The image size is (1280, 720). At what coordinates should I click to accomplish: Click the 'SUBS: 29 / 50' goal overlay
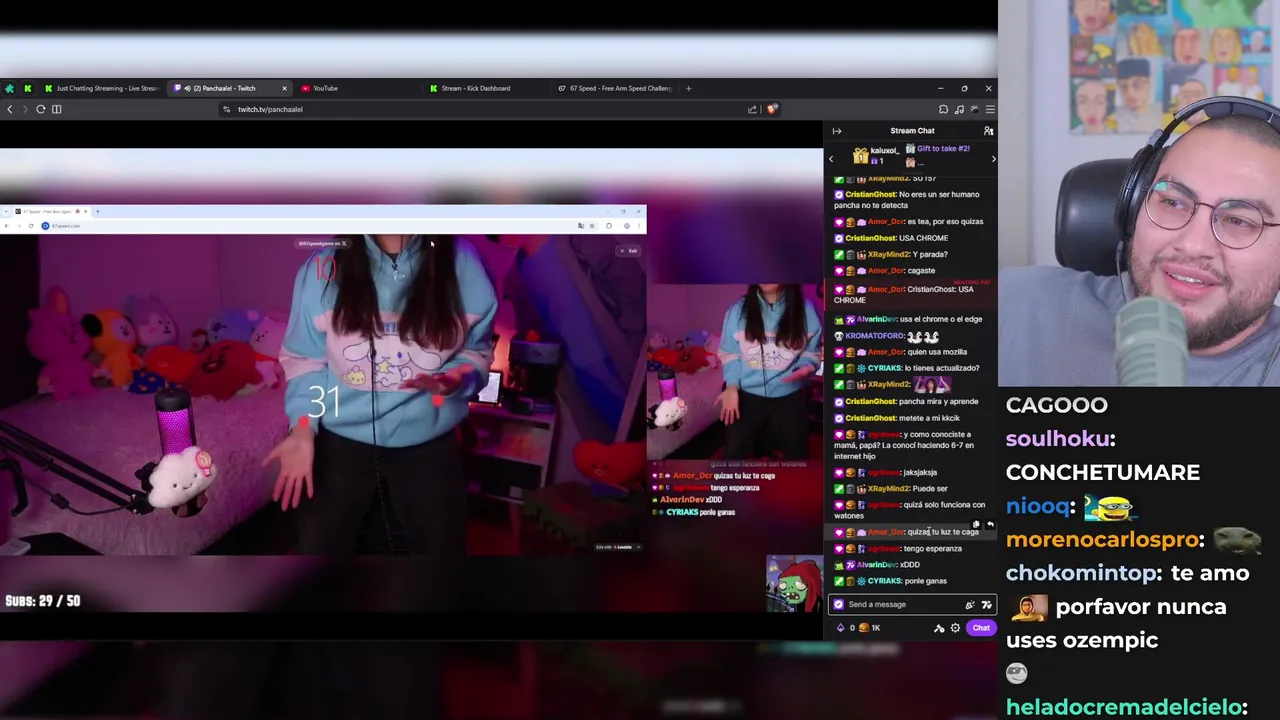[43, 601]
